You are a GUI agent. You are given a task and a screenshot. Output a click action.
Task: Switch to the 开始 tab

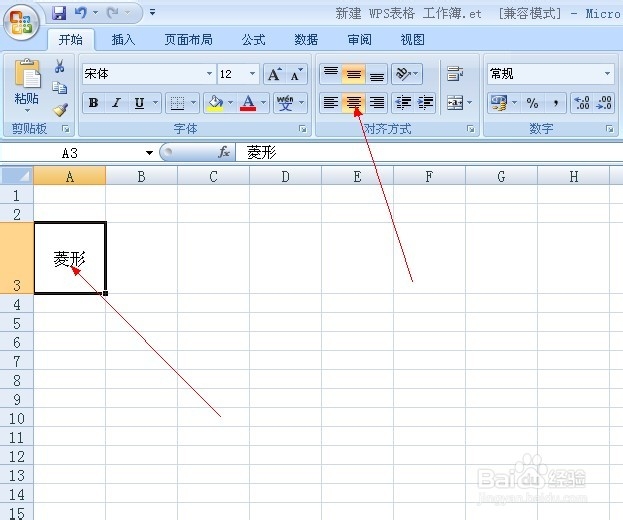71,40
